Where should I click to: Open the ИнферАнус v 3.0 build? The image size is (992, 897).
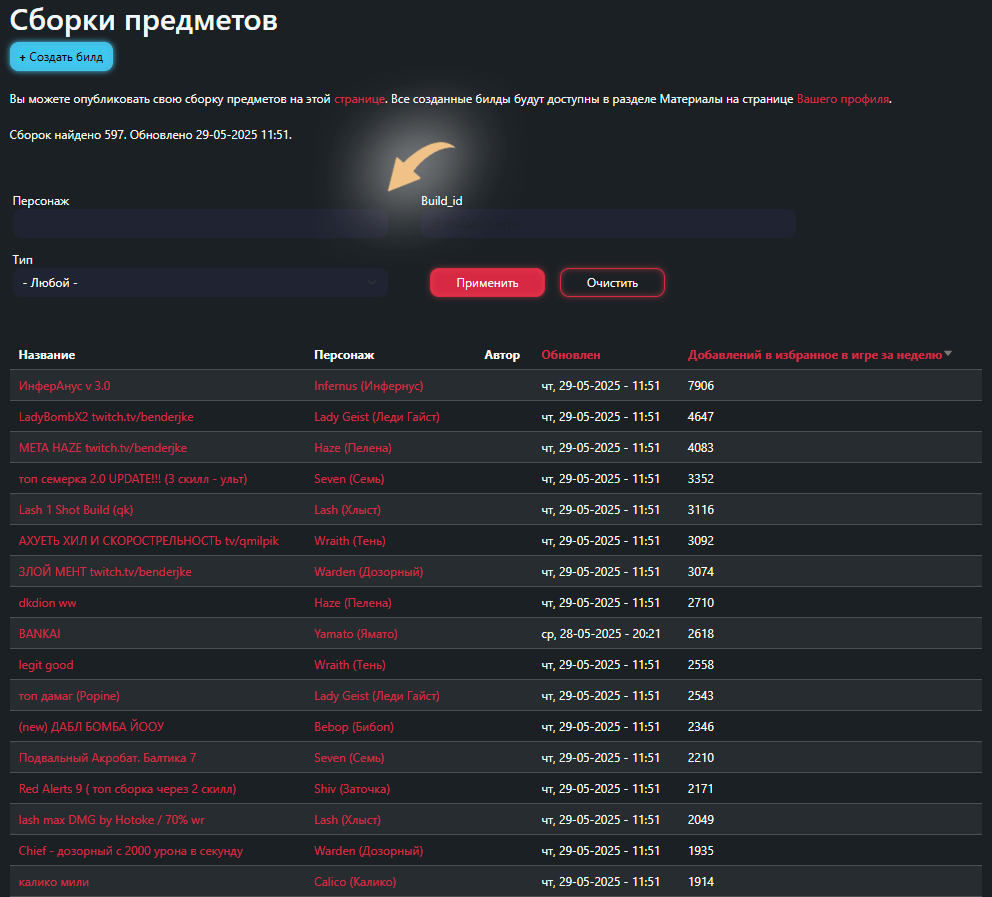[65, 386]
